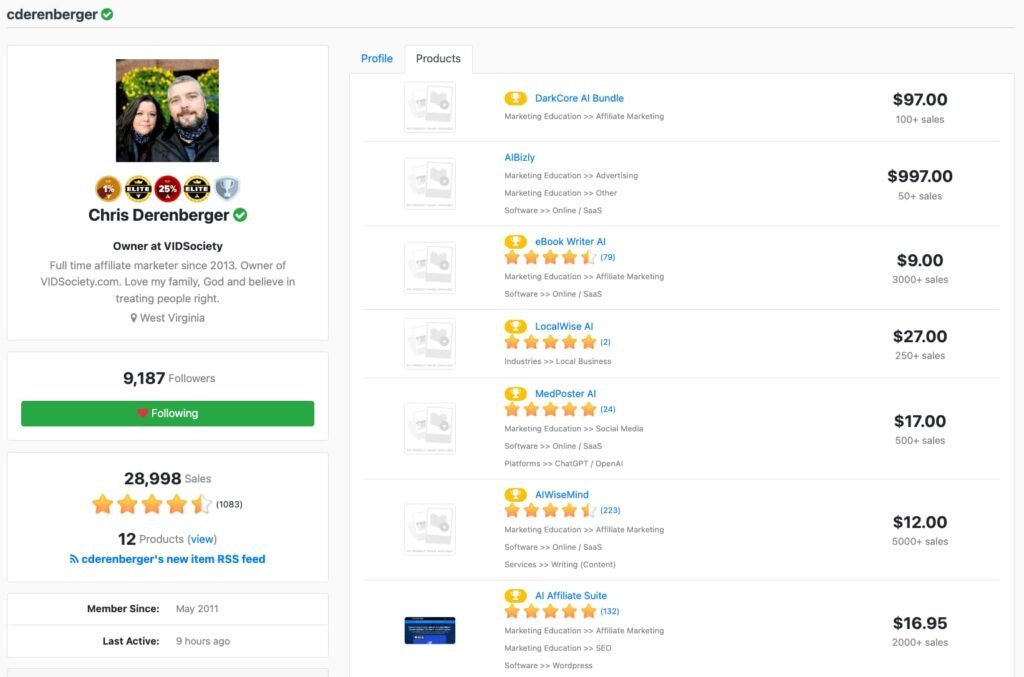Screen dimensions: 1024x677
Task: Click the trophy badge next to MedPoster AI
Action: pos(515,393)
